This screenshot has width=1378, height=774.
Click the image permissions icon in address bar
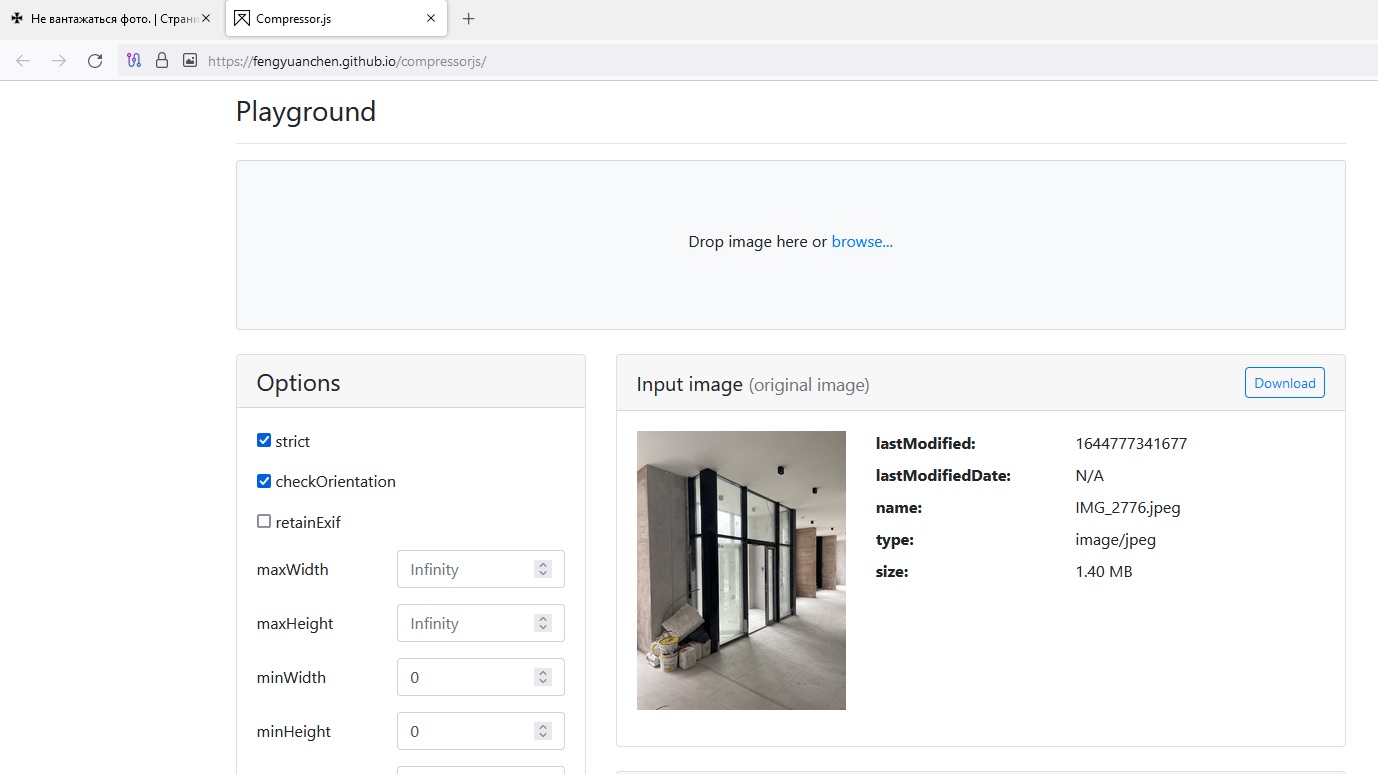190,61
